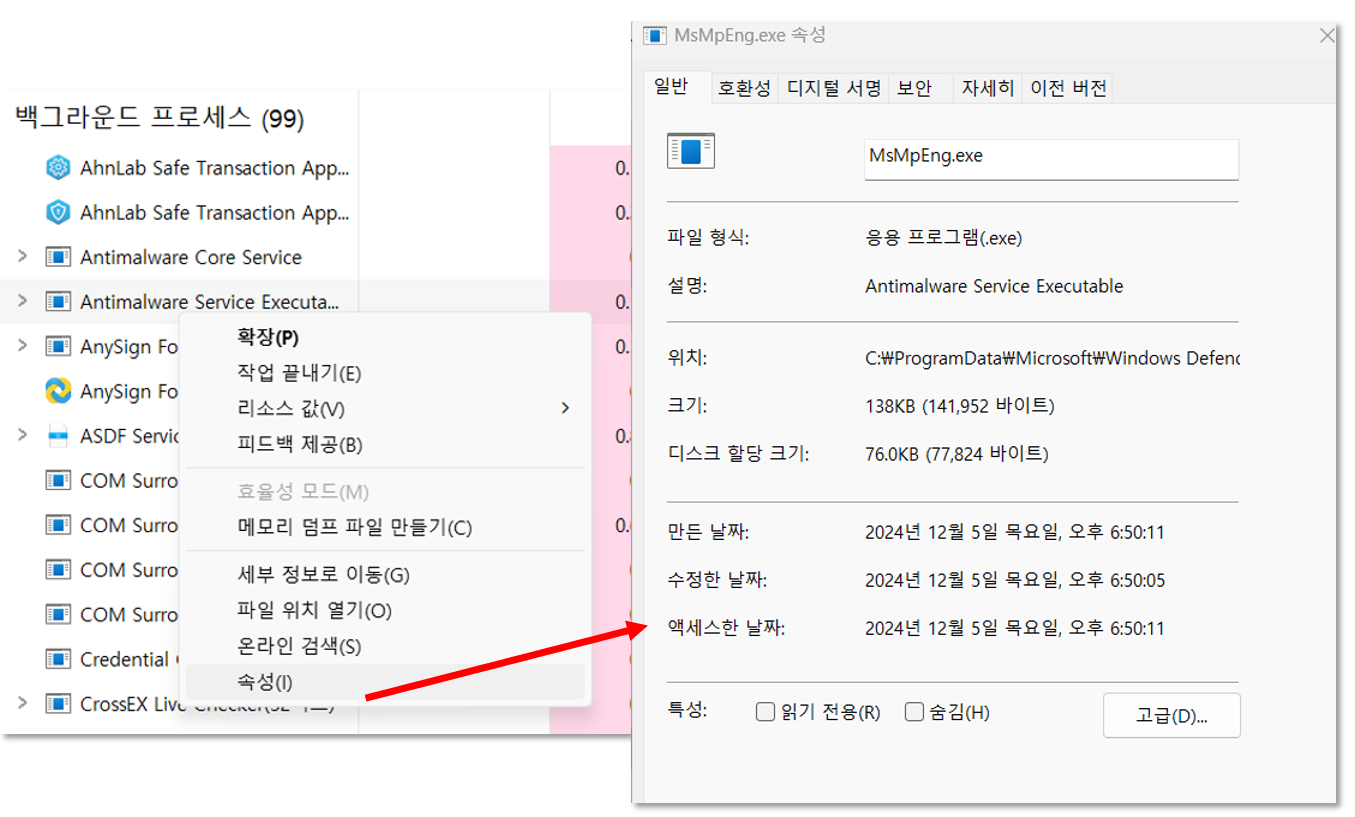This screenshot has height=817, width=1355.
Task: Click the 파일 형식: label
Action: pos(708,238)
